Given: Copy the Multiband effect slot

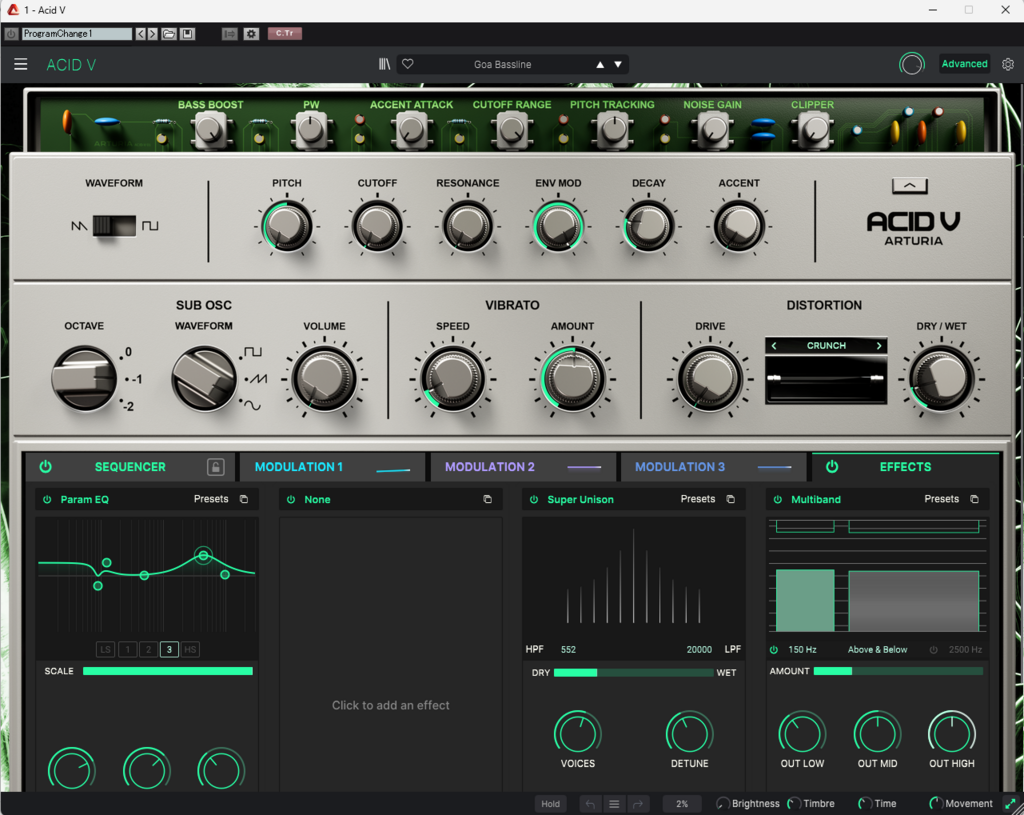Looking at the screenshot, I should pyautogui.click(x=974, y=499).
